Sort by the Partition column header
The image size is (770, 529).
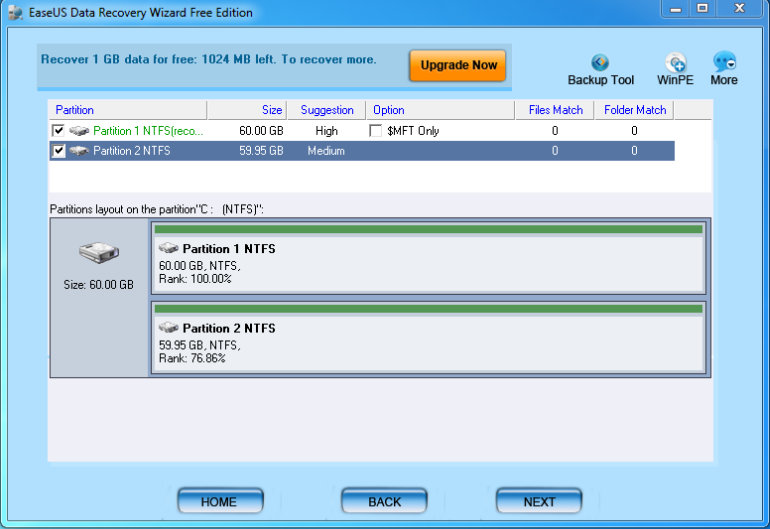128,110
